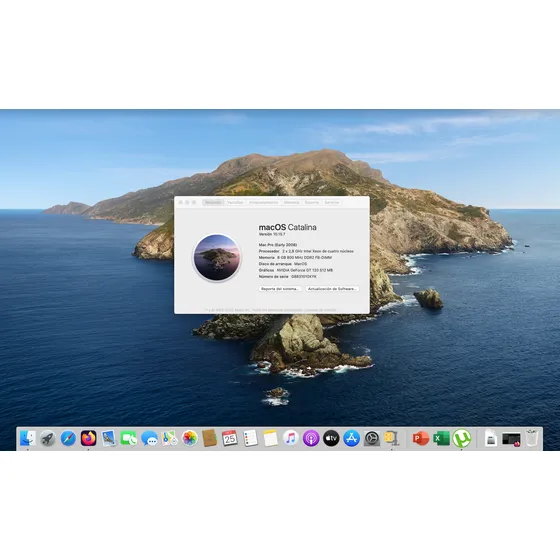The image size is (560, 560).
Task: Launch Excel from the Dock
Action: coord(441,438)
